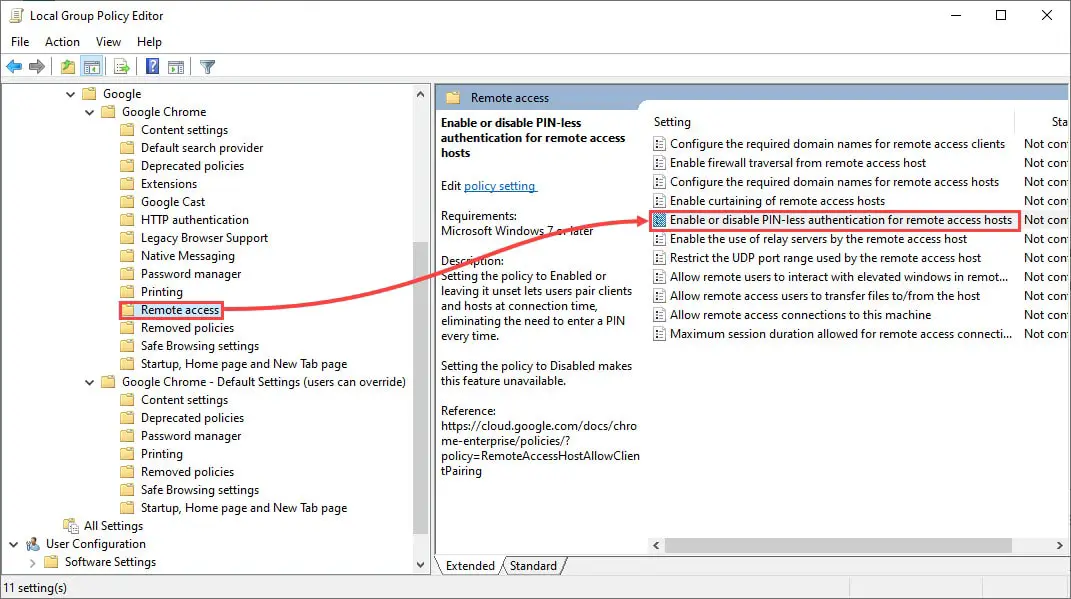Select Password manager under Google Chrome

coord(191,273)
